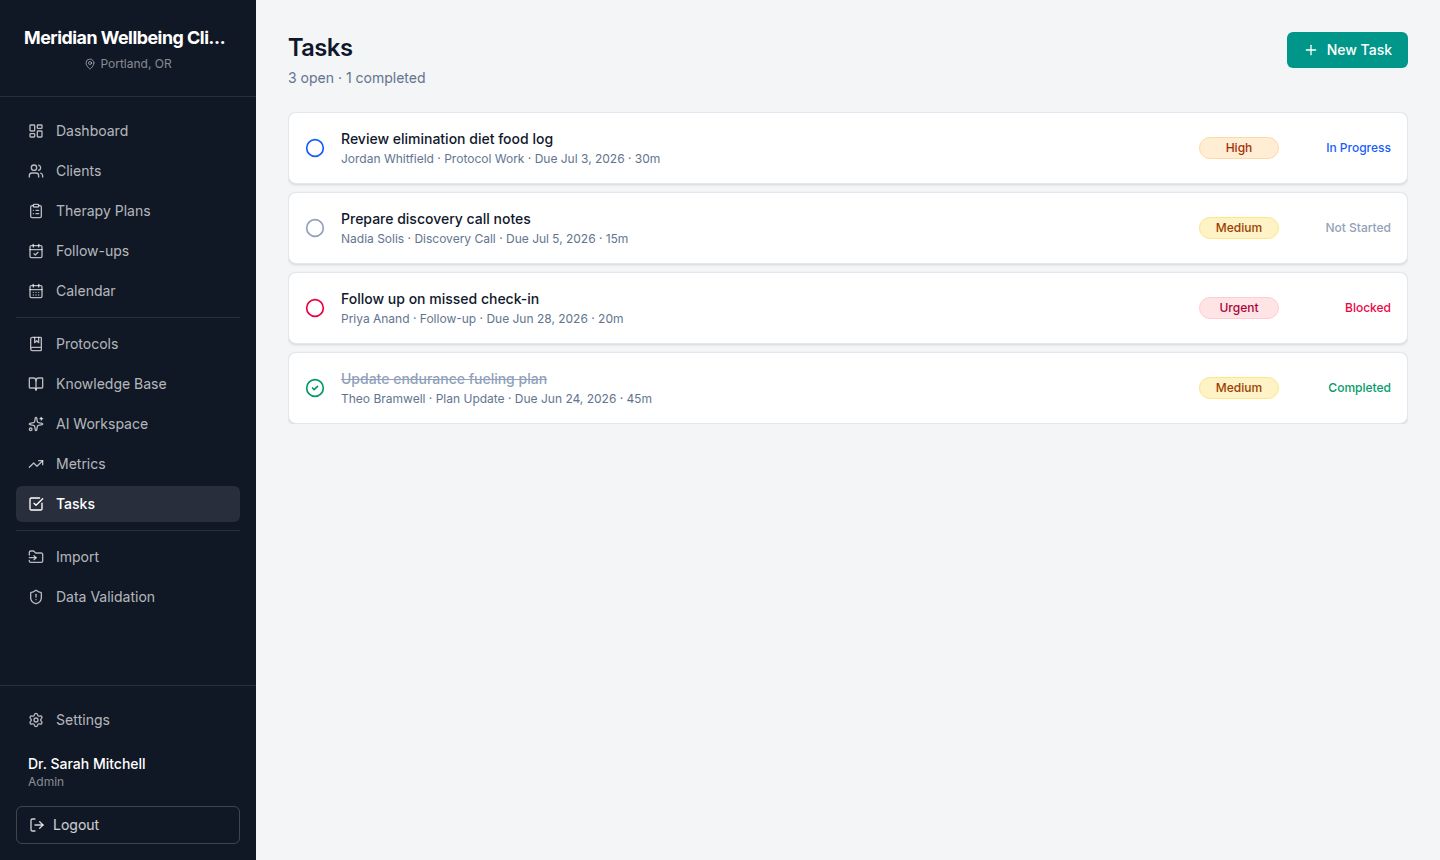Check off Prepare discovery call notes task

(315, 228)
